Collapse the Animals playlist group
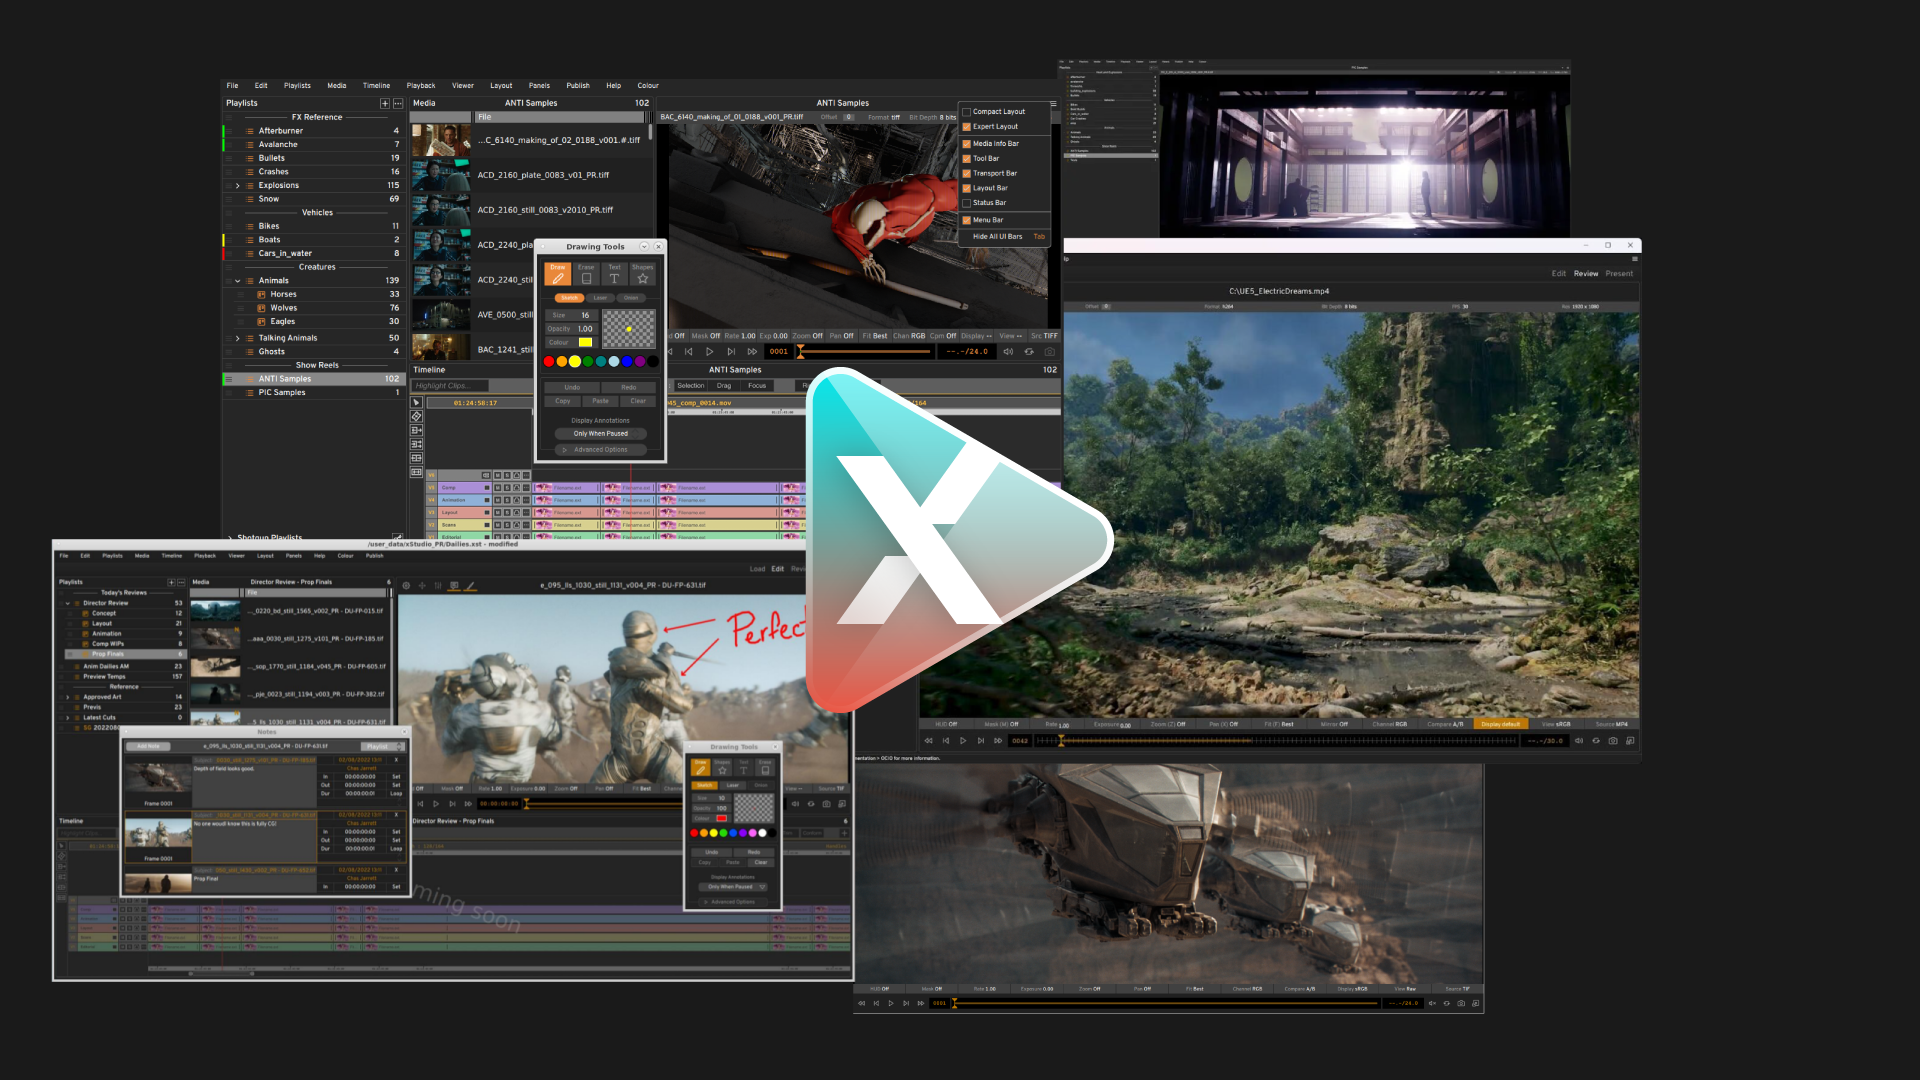 238,281
